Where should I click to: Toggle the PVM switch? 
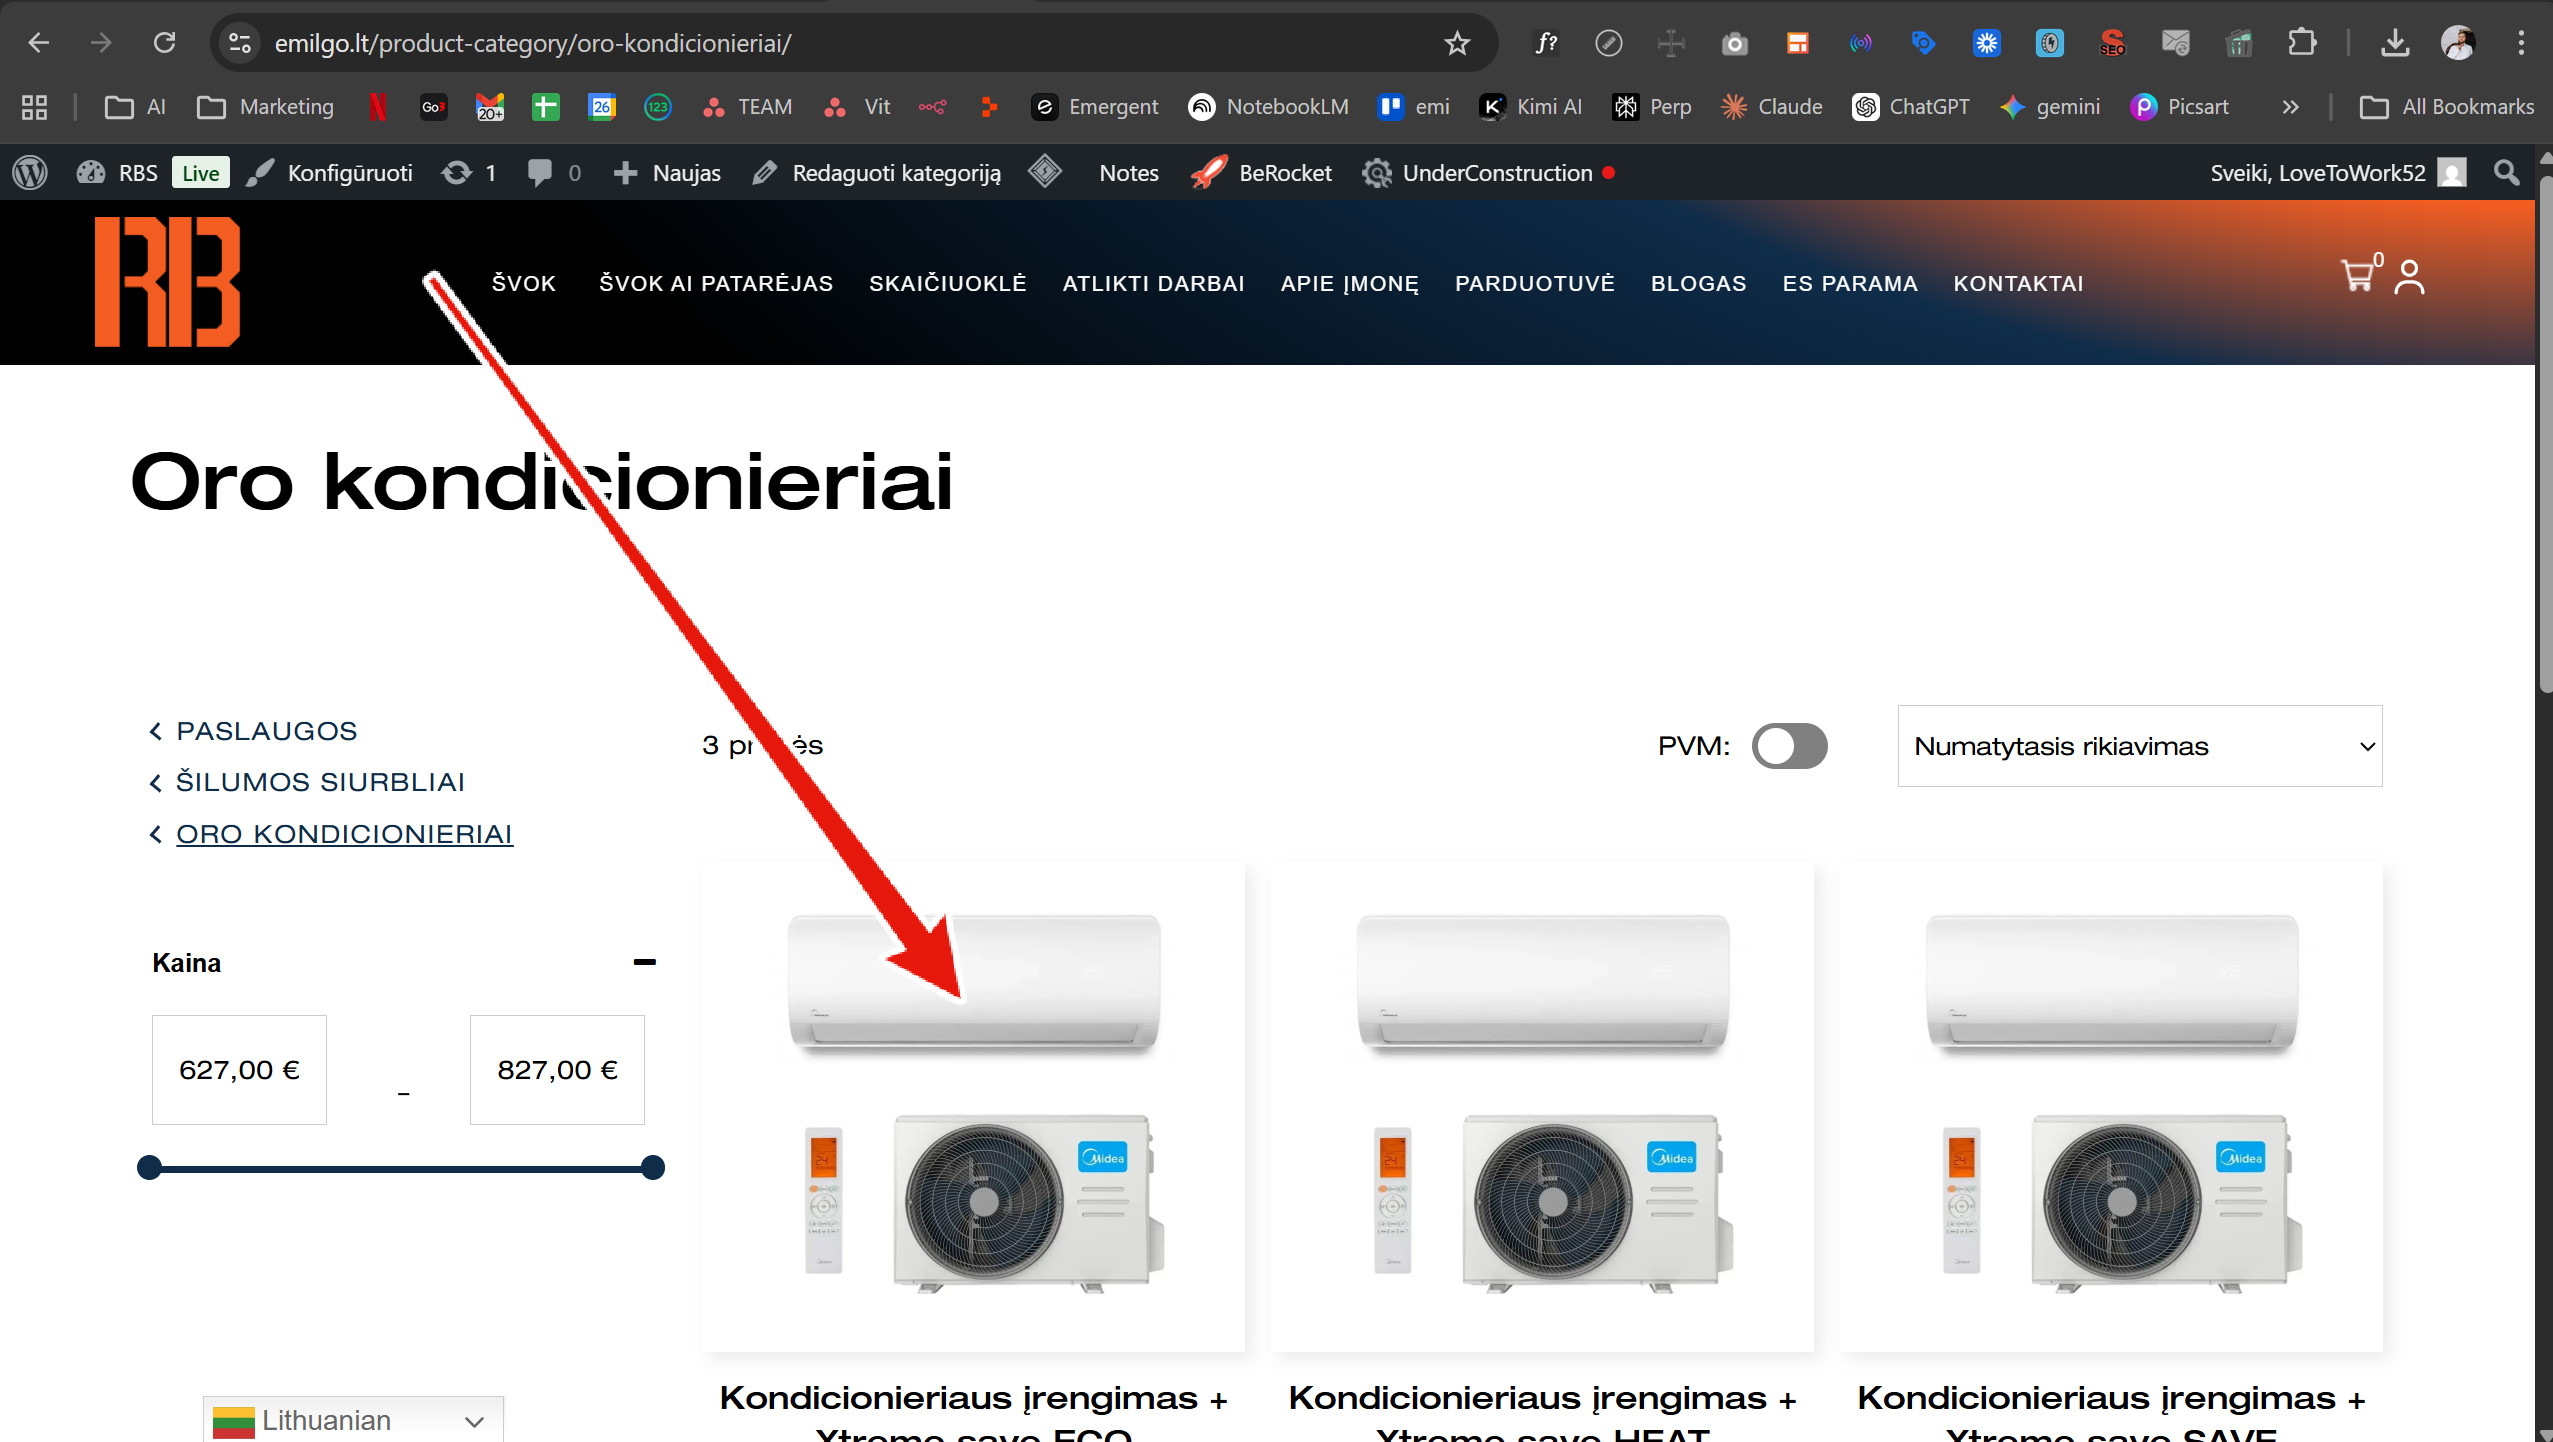(1789, 746)
